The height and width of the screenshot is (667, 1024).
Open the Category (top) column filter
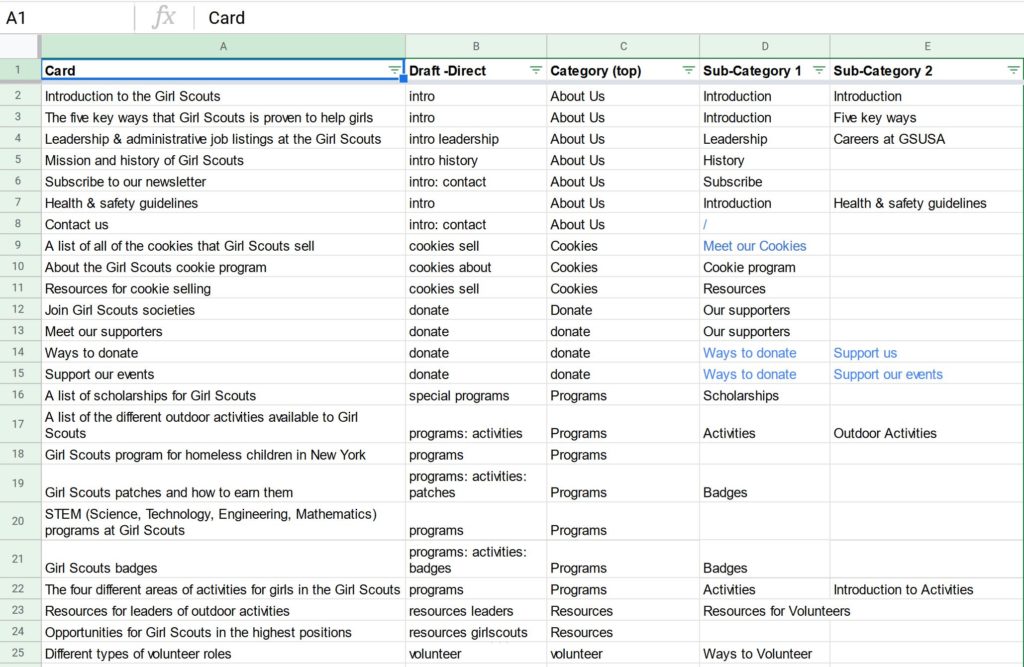coord(688,70)
